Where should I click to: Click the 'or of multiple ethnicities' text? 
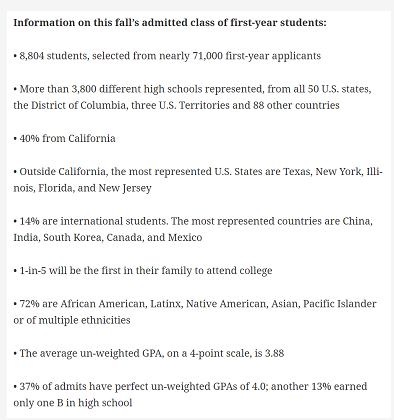tap(72, 320)
